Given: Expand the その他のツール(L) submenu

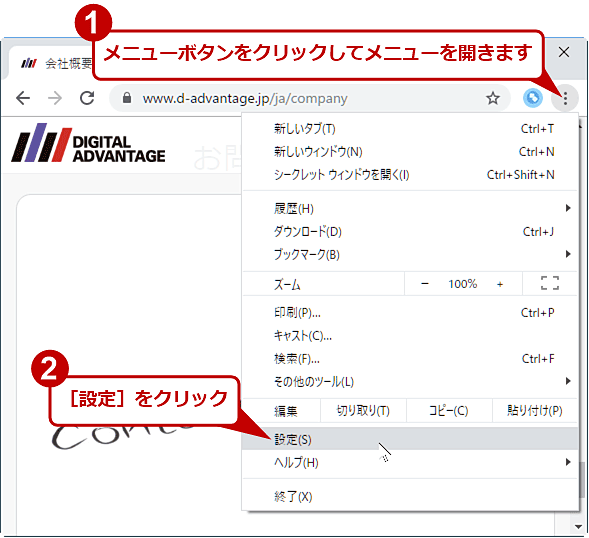Looking at the screenshot, I should pos(410,381).
